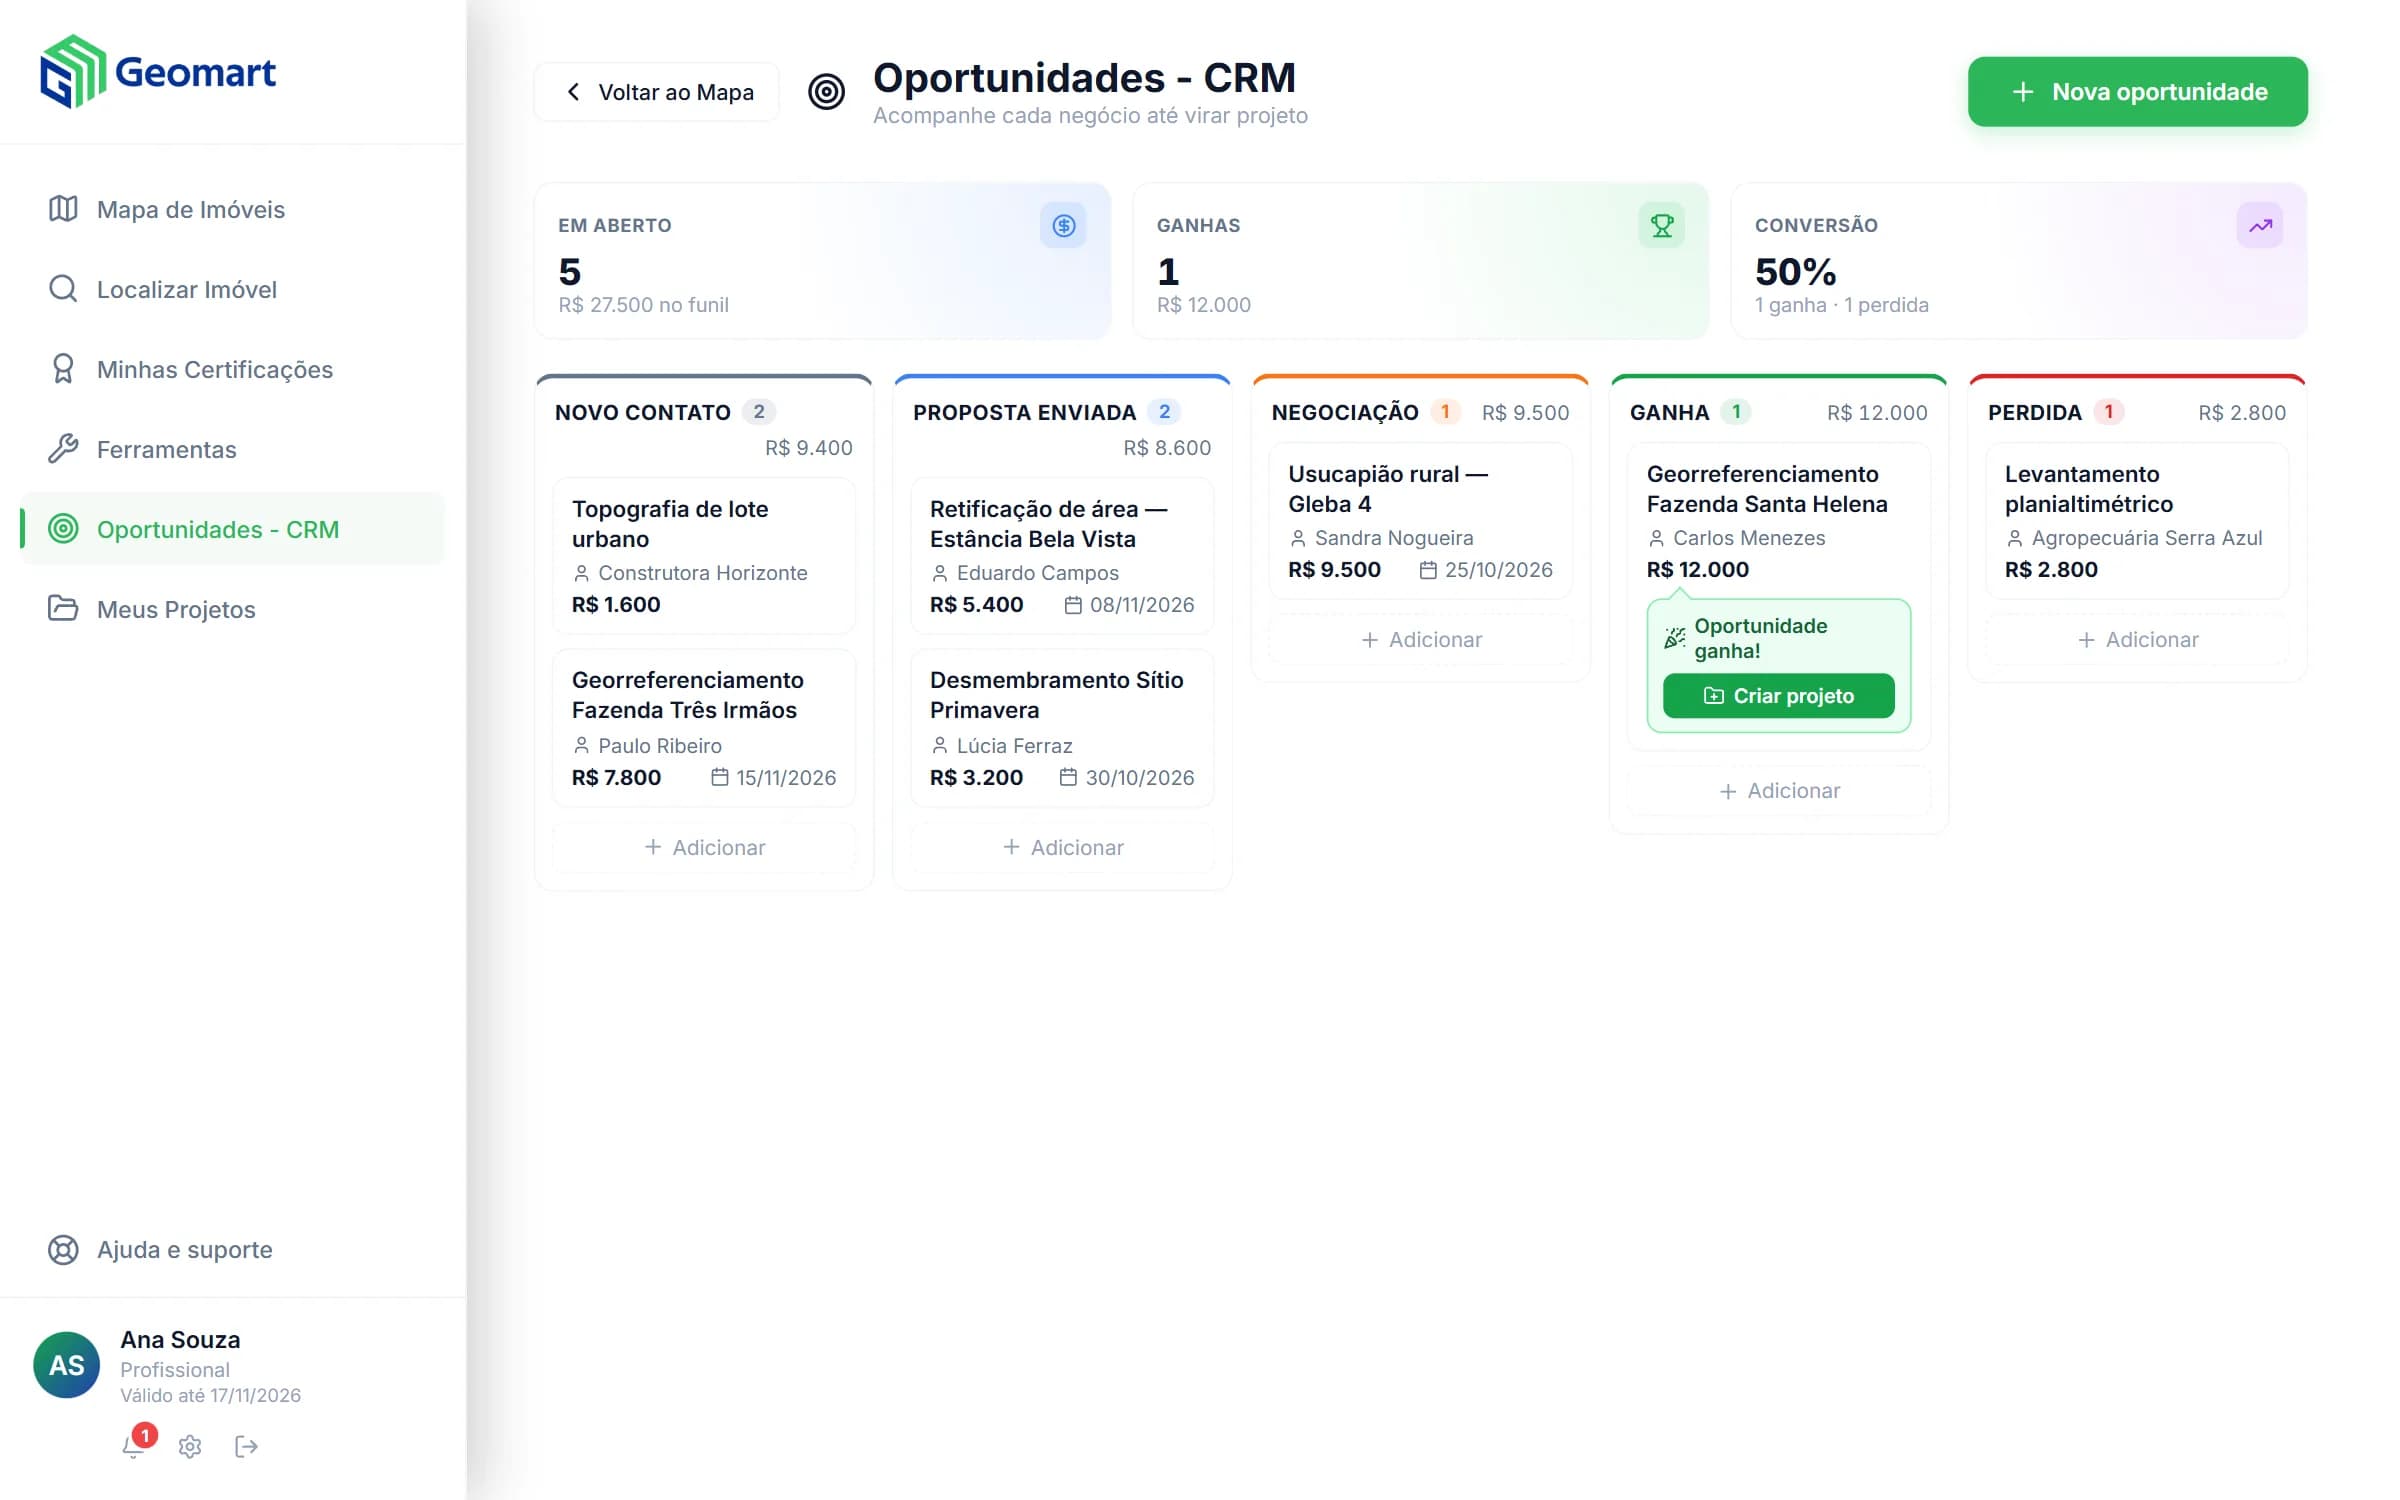Open Retificação de área Estância Bela Vista card

pyautogui.click(x=1062, y=556)
